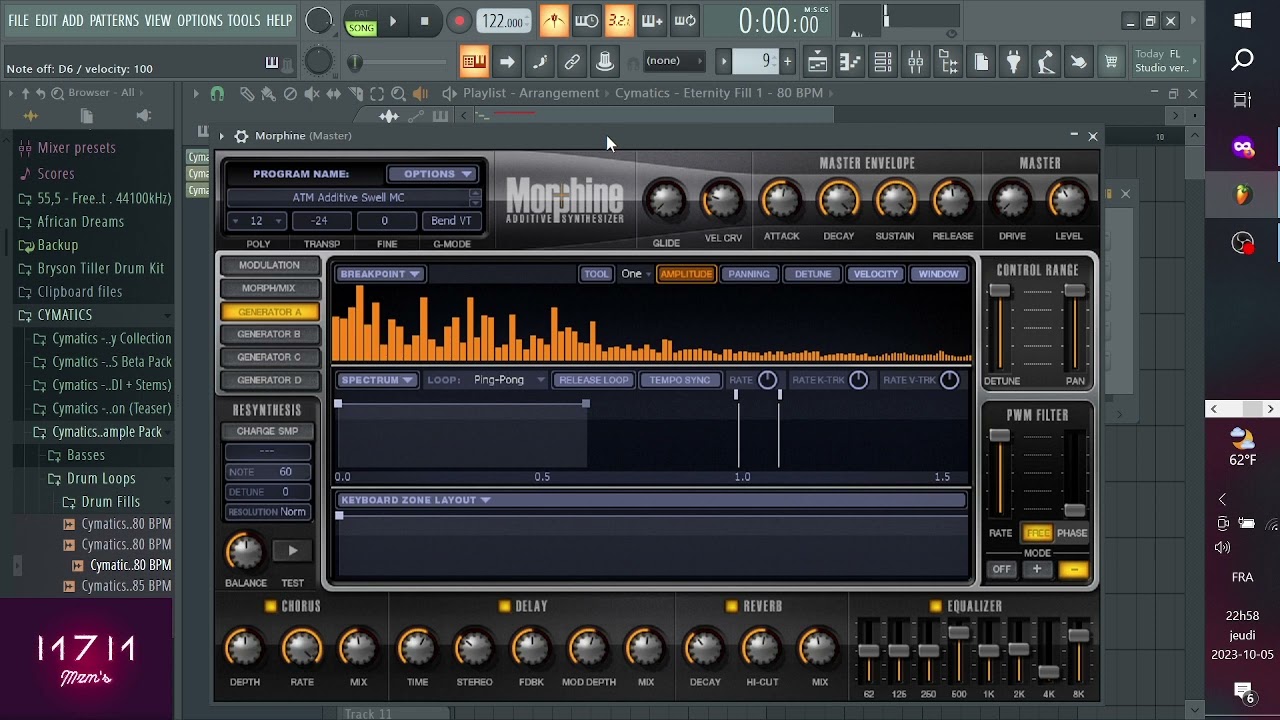
Task: Open the SPECTRUM dropdown
Action: point(378,380)
